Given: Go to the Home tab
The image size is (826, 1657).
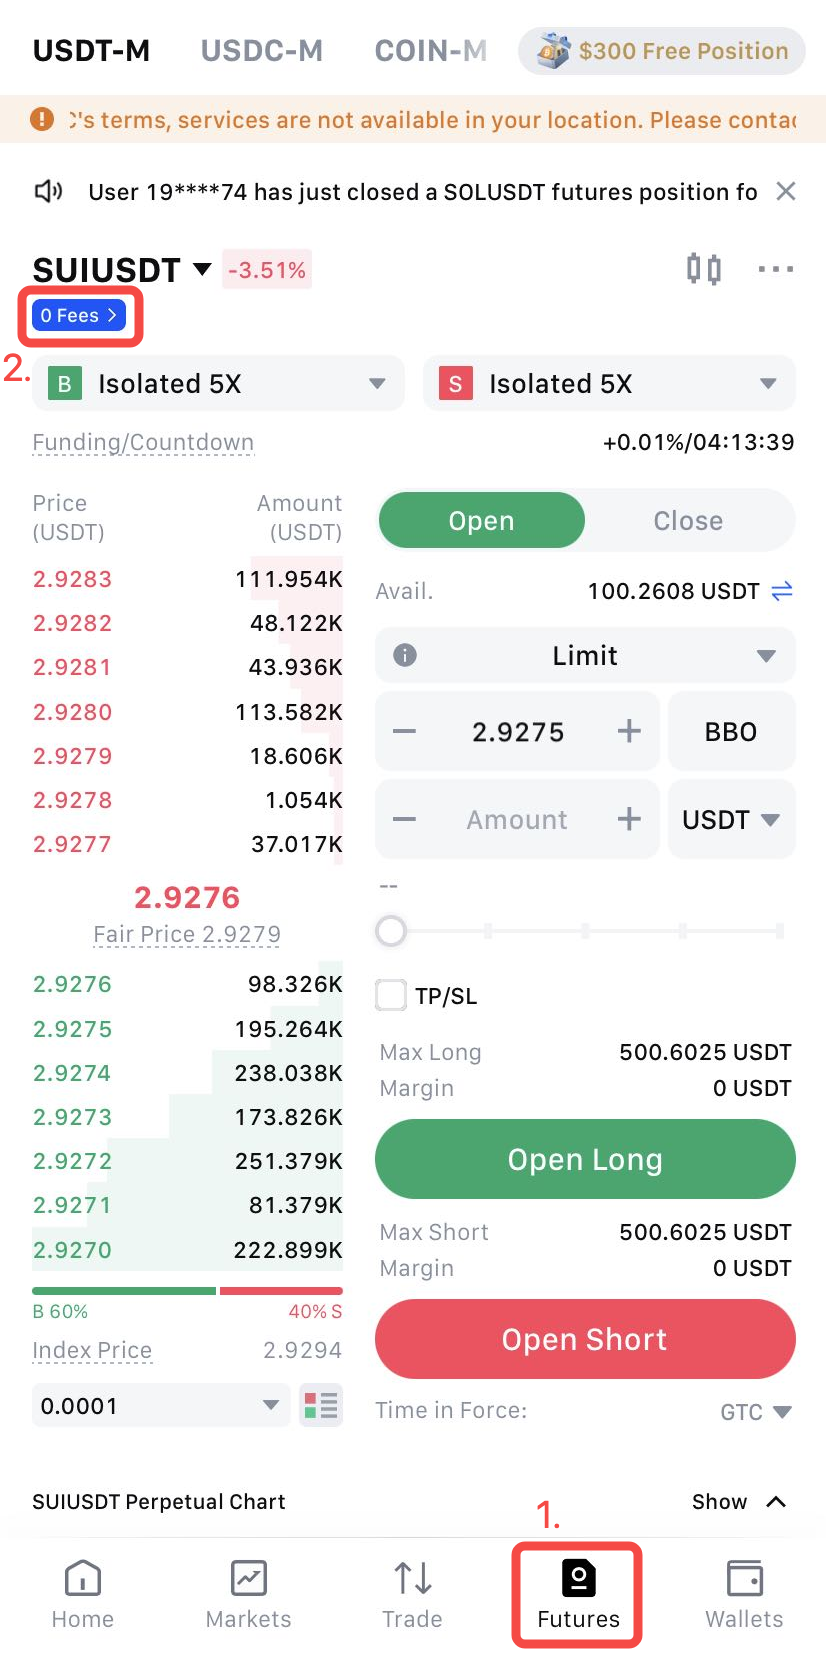Looking at the screenshot, I should tap(83, 1594).
